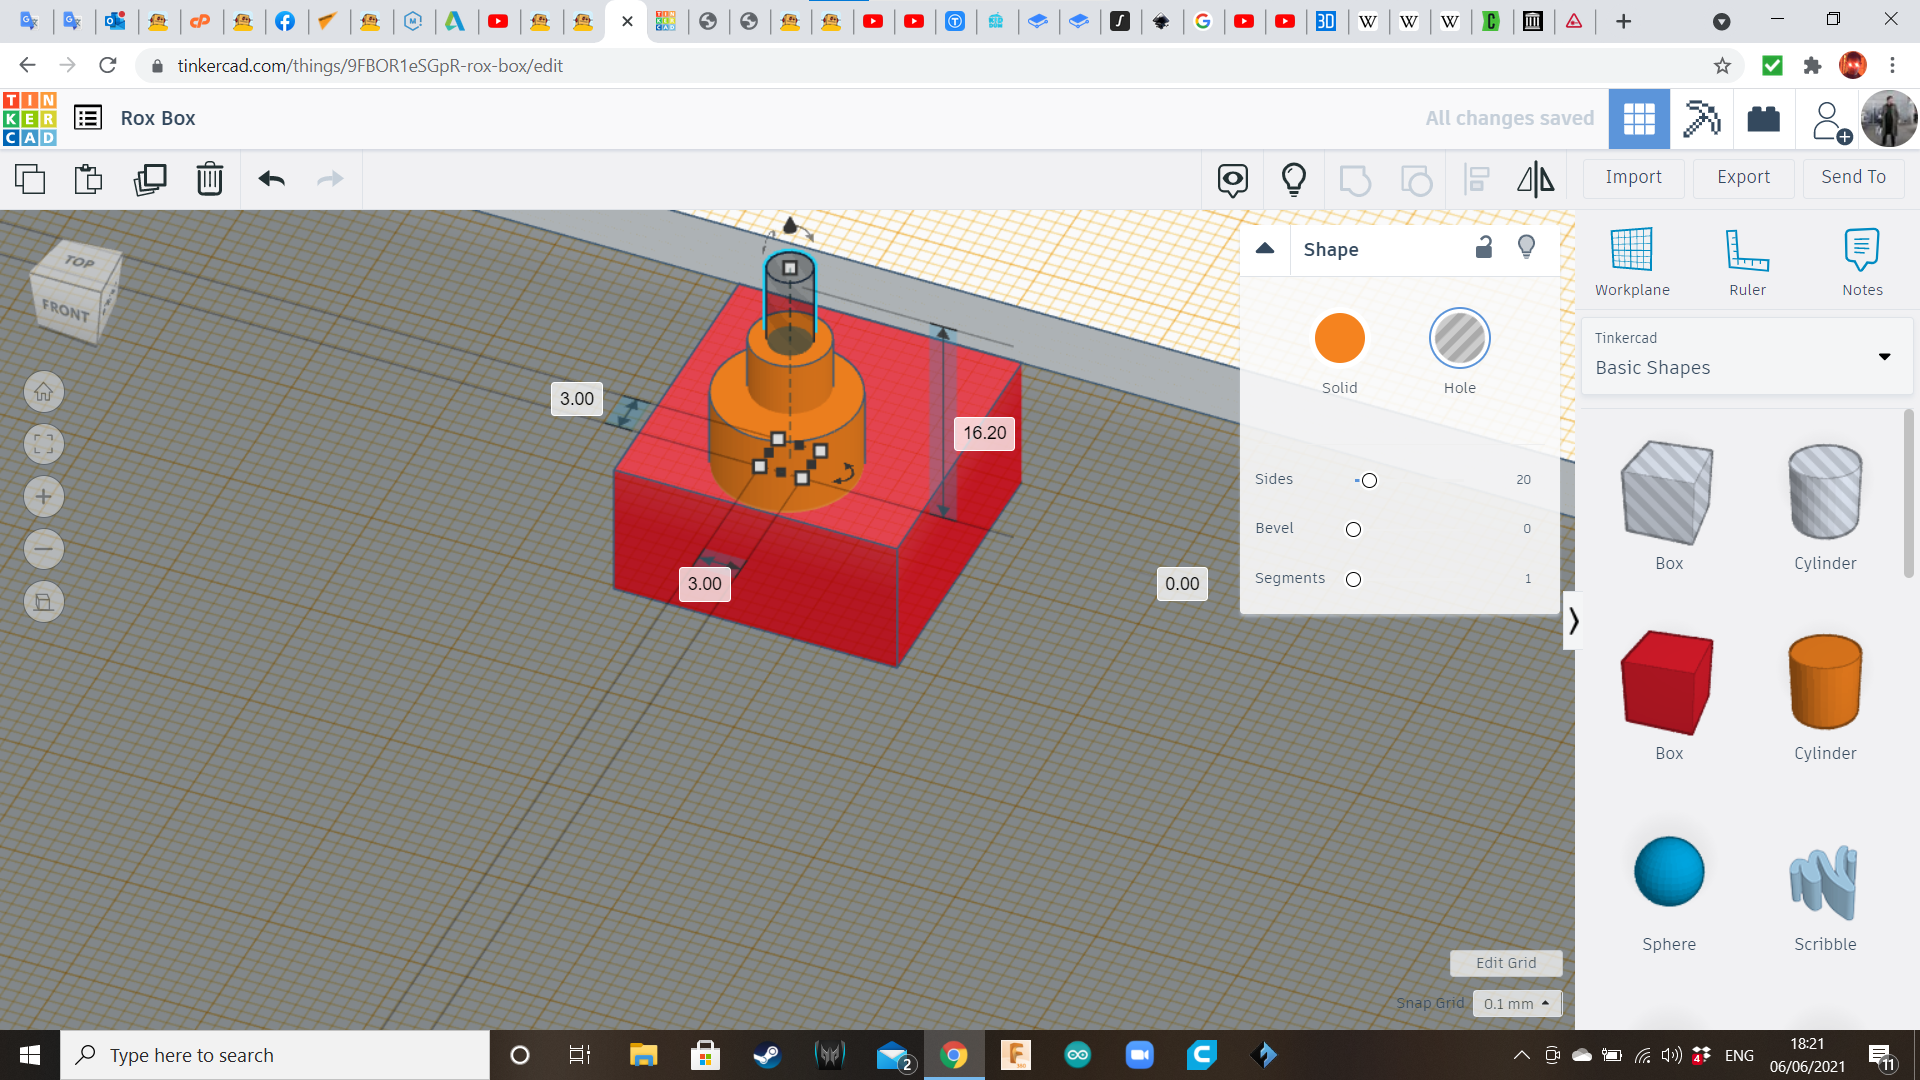Viewport: 1920px width, 1080px height.
Task: Toggle the shape lock icon
Action: 1484,247
